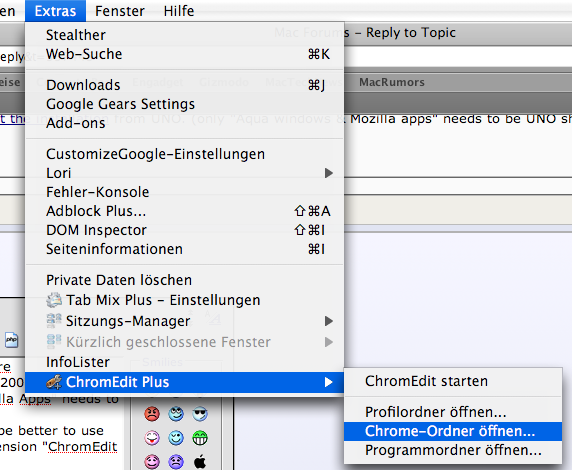Image resolution: width=572 pixels, height=470 pixels.
Task: Click the Tab Mix Plus gear icon
Action: [x=54, y=300]
